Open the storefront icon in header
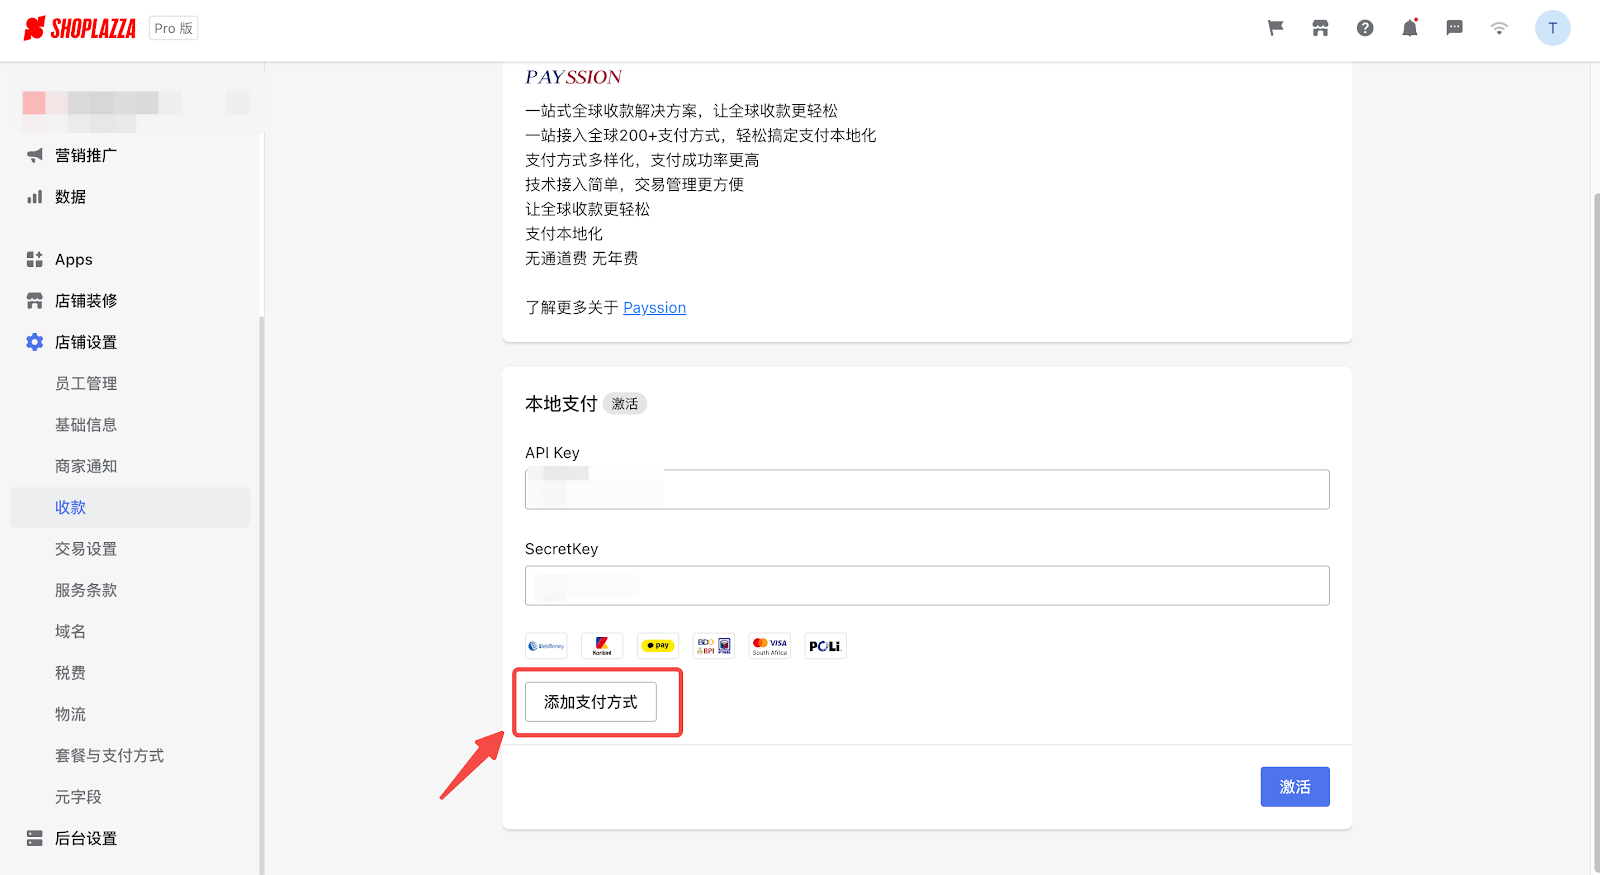 pos(1320,28)
